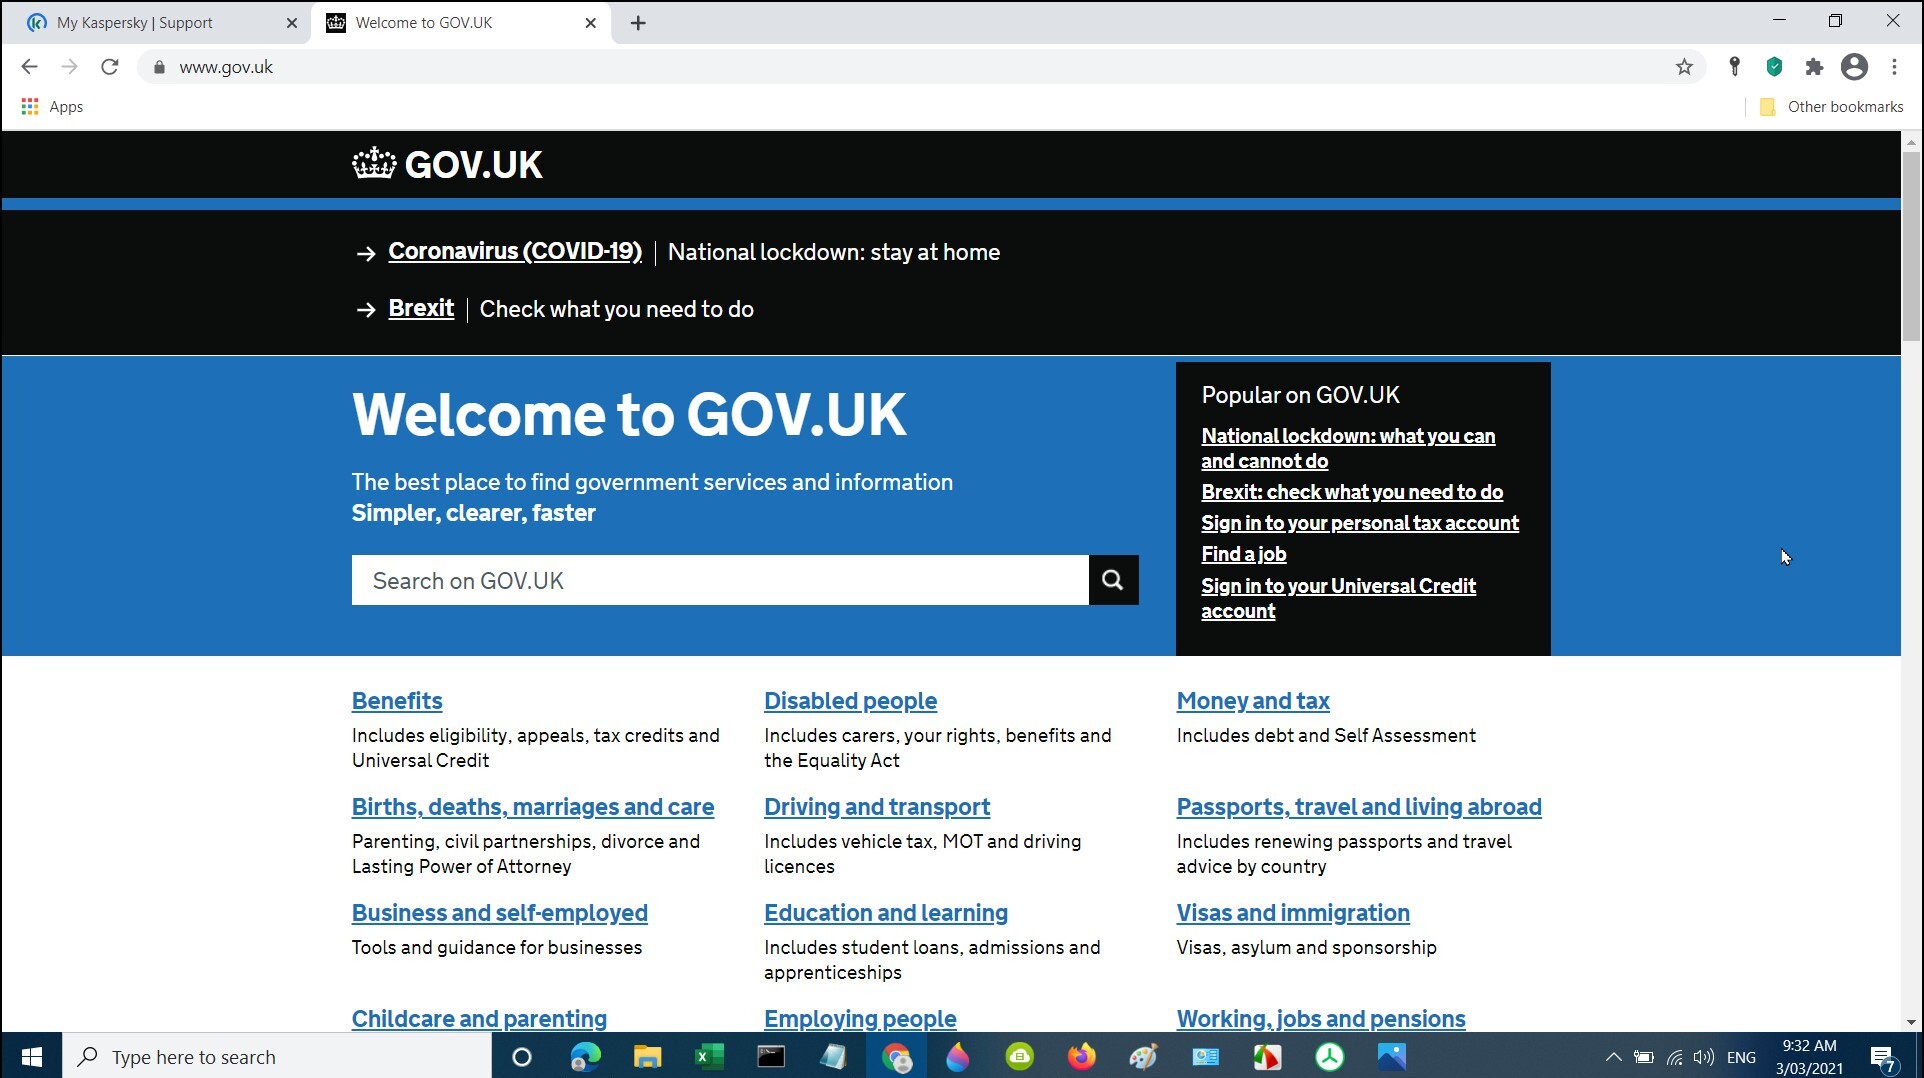Bookmark this page with the star icon
Image resolution: width=1924 pixels, height=1078 pixels.
coord(1684,67)
